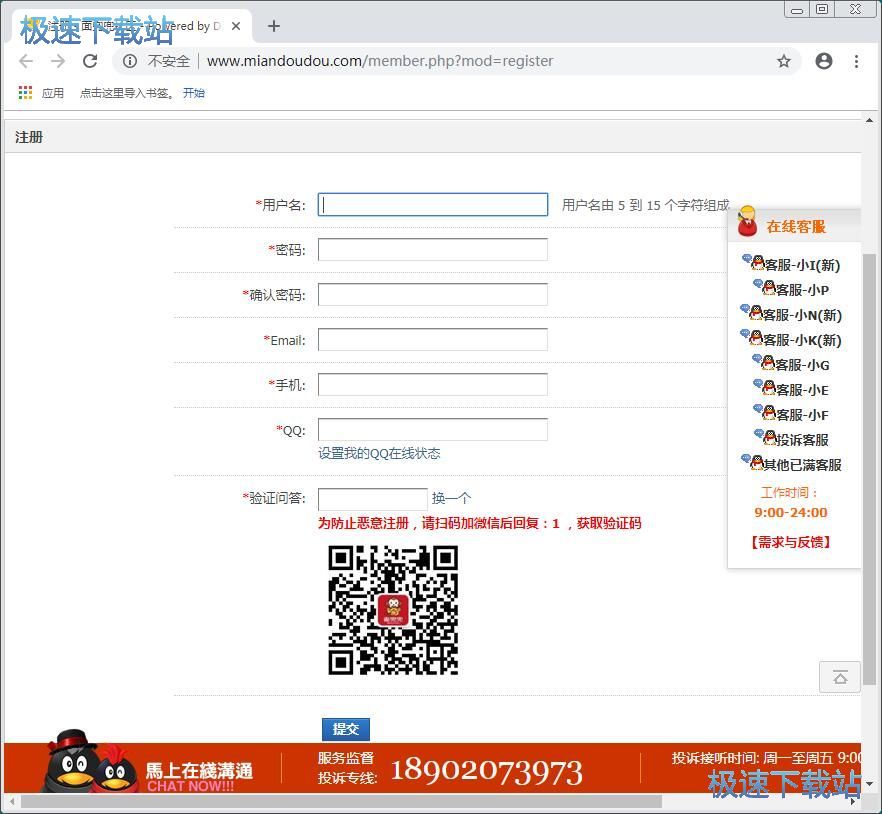Minimize the browser window
The height and width of the screenshot is (814, 882).
tap(797, 10)
